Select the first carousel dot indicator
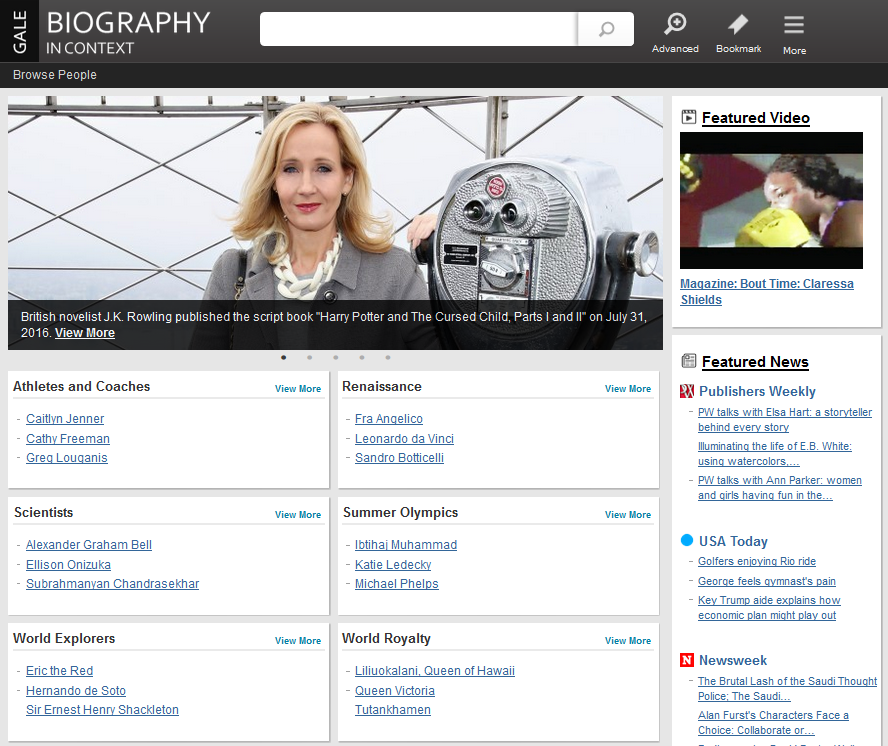 pyautogui.click(x=284, y=357)
